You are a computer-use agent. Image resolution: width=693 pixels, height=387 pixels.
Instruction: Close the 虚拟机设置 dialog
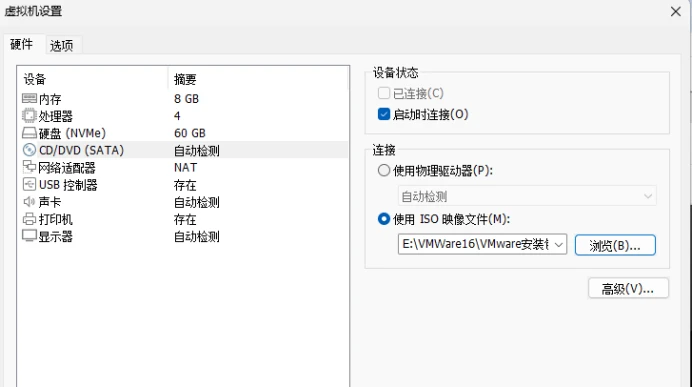tap(676, 11)
